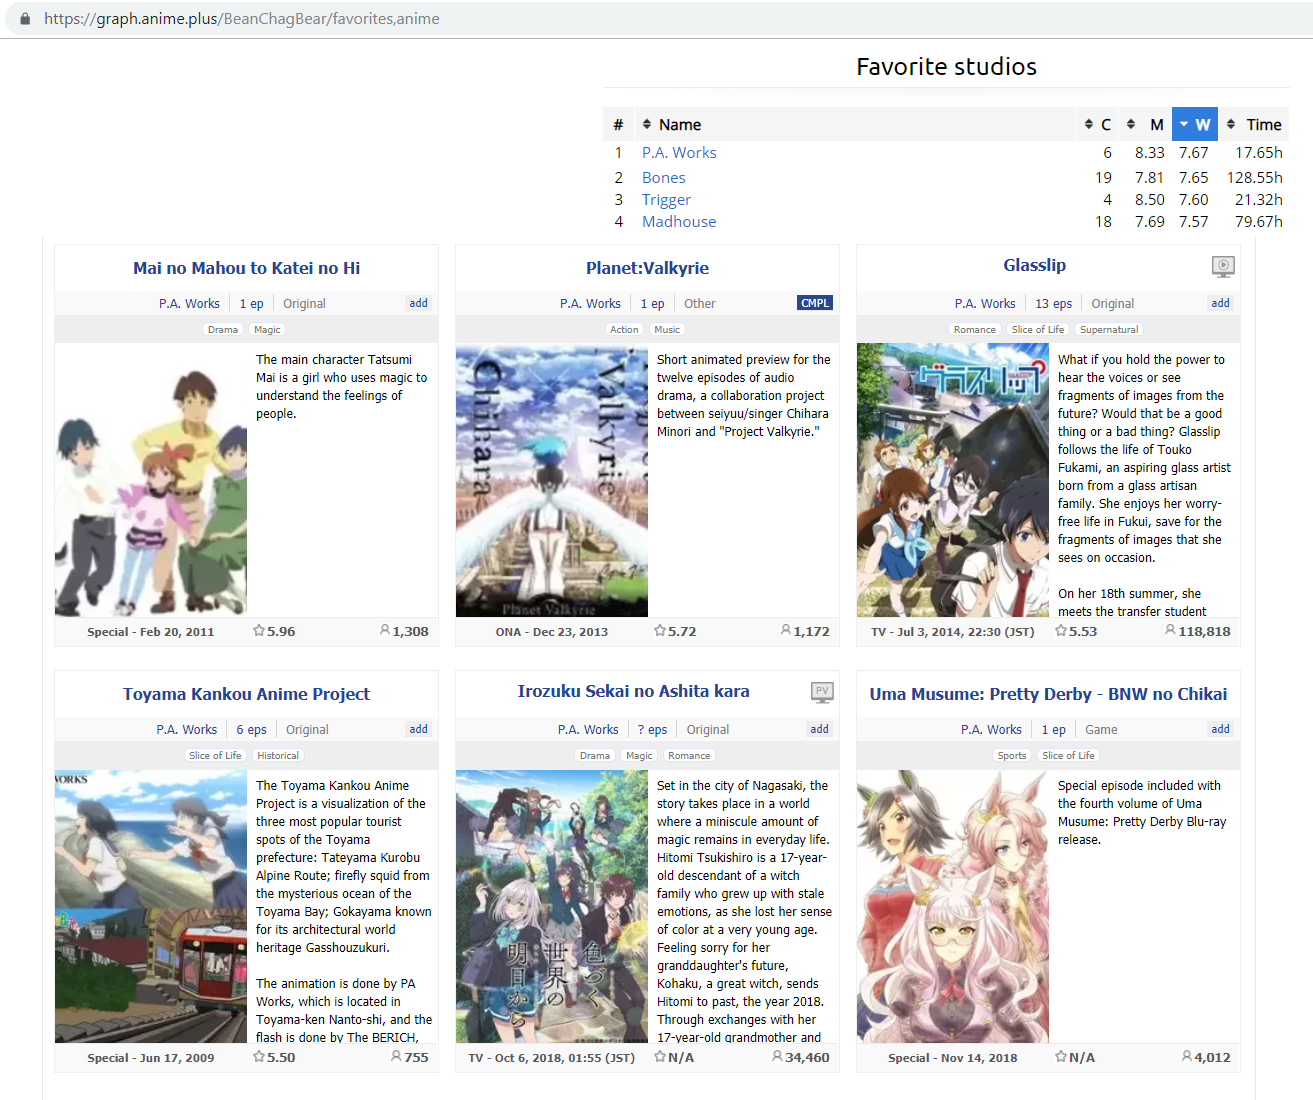Click Supernatural tag on Glasslip card
The width and height of the screenshot is (1313, 1100).
[x=1109, y=329]
